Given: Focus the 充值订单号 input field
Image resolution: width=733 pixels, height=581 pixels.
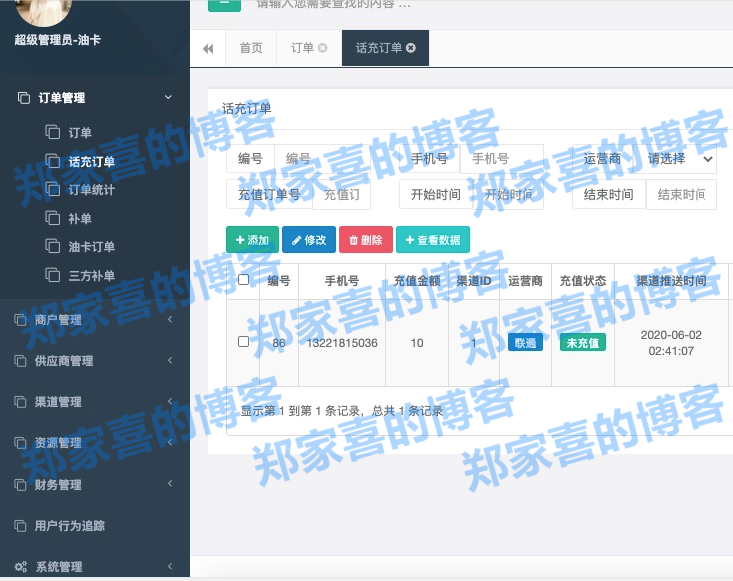Looking at the screenshot, I should (341, 194).
